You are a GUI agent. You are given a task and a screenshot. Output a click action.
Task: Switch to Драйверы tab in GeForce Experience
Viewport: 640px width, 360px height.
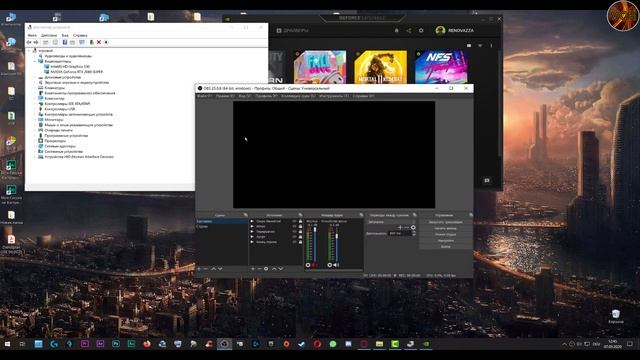click(293, 31)
